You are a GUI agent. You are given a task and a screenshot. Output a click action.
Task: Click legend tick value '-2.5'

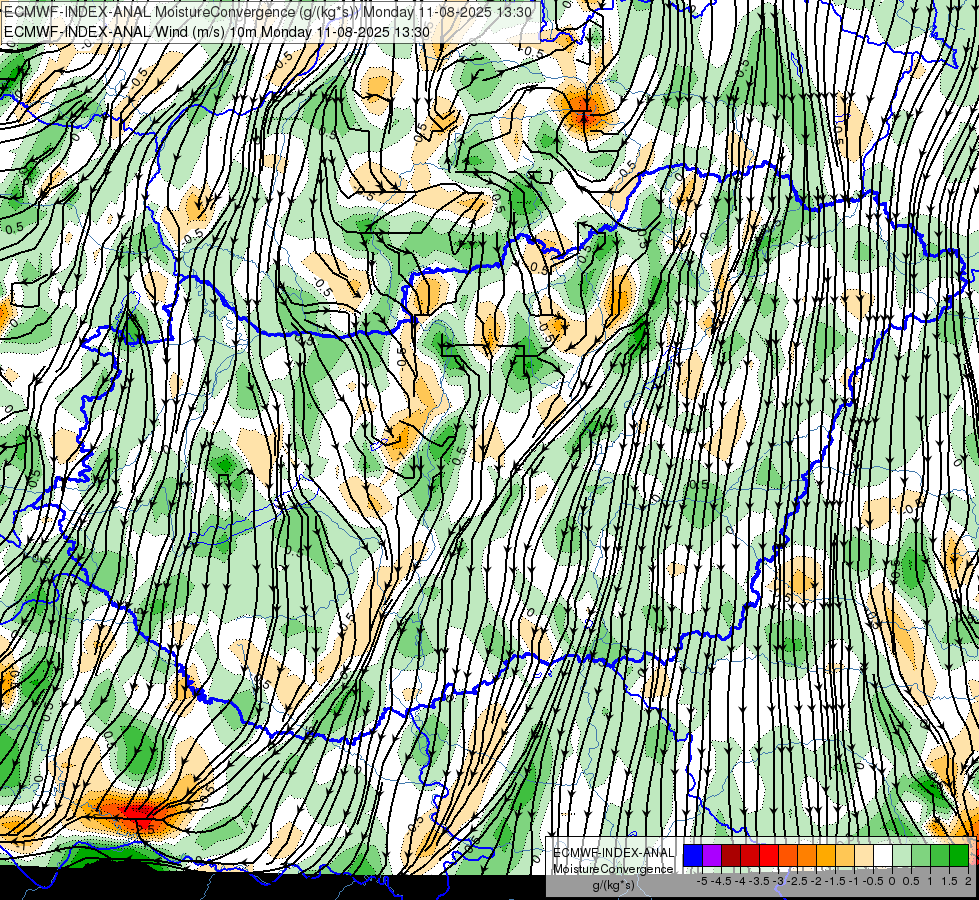797,881
